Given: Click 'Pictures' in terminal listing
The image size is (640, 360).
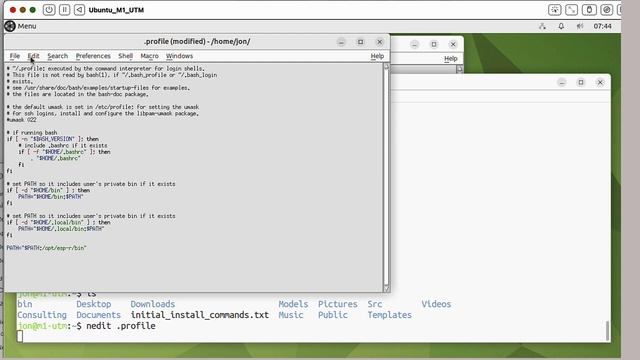Looking at the screenshot, I should [338, 304].
